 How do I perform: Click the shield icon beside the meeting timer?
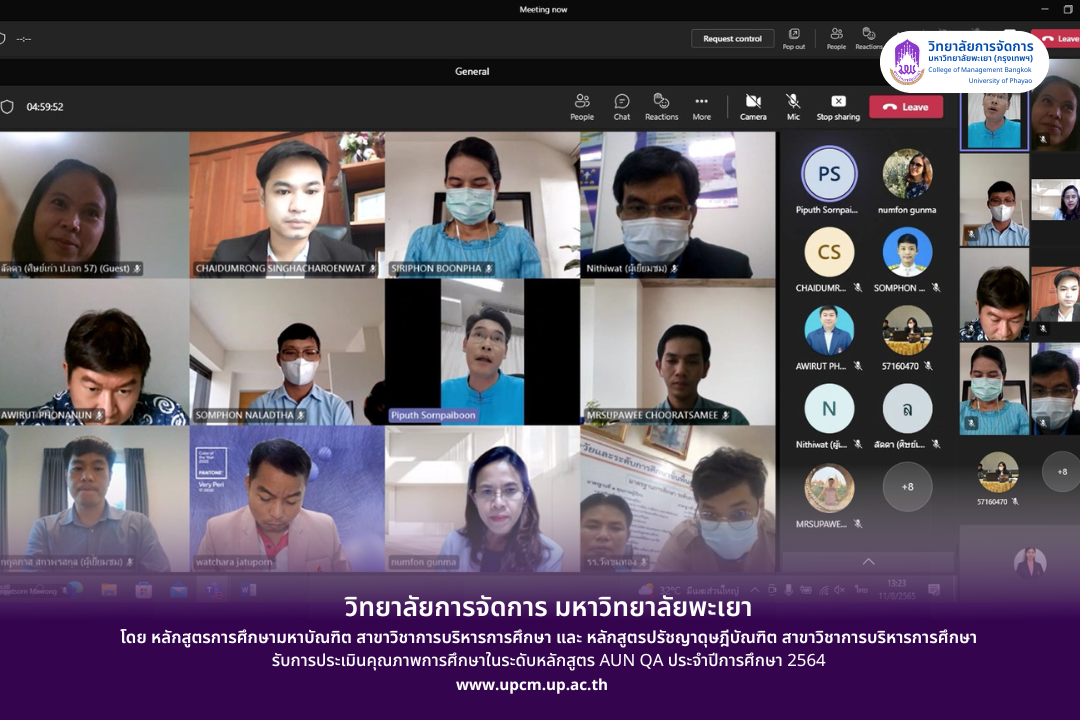pyautogui.click(x=7, y=107)
